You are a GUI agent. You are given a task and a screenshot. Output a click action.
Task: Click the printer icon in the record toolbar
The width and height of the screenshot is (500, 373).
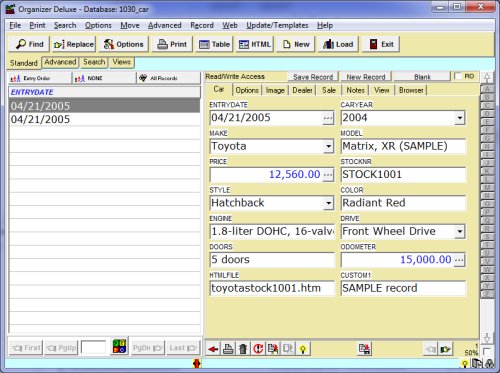tap(228, 349)
